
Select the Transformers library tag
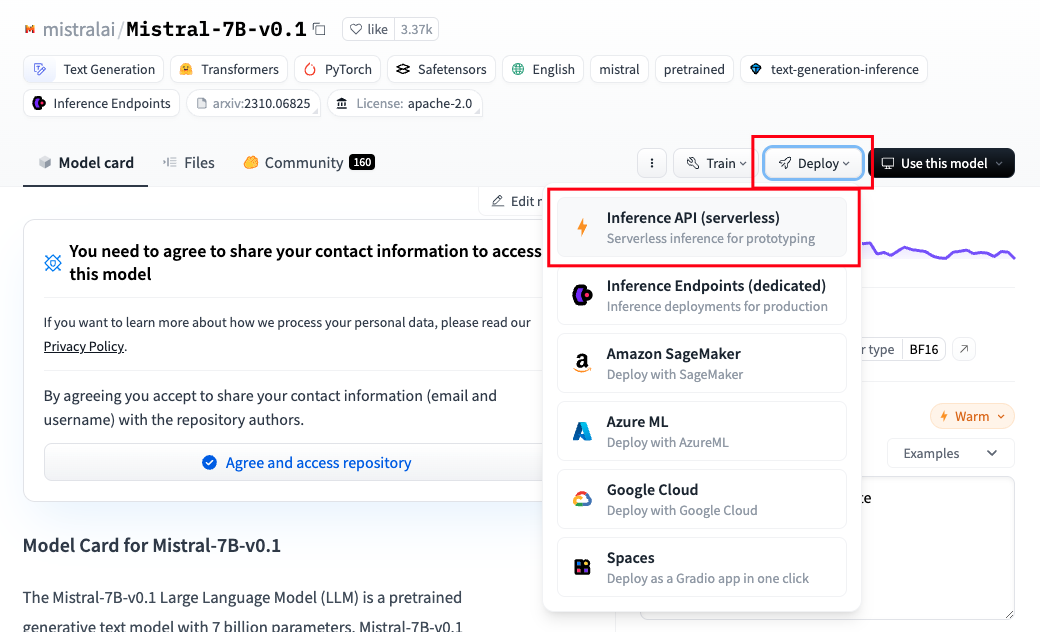[x=229, y=69]
